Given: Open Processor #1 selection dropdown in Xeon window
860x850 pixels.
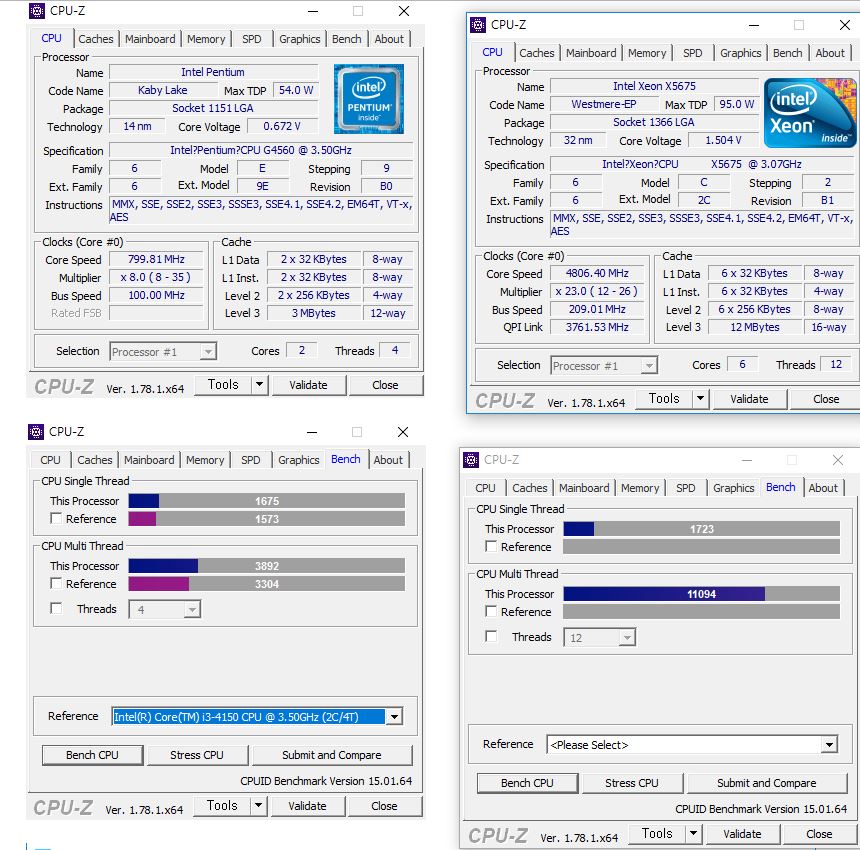Looking at the screenshot, I should point(649,365).
